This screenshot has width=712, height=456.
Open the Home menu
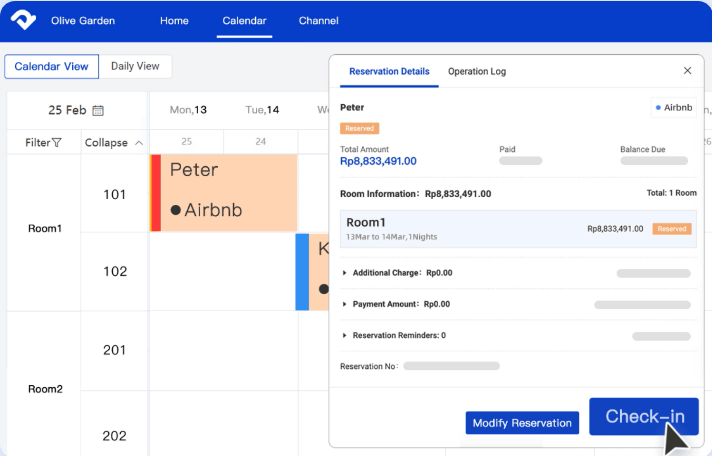point(174,21)
